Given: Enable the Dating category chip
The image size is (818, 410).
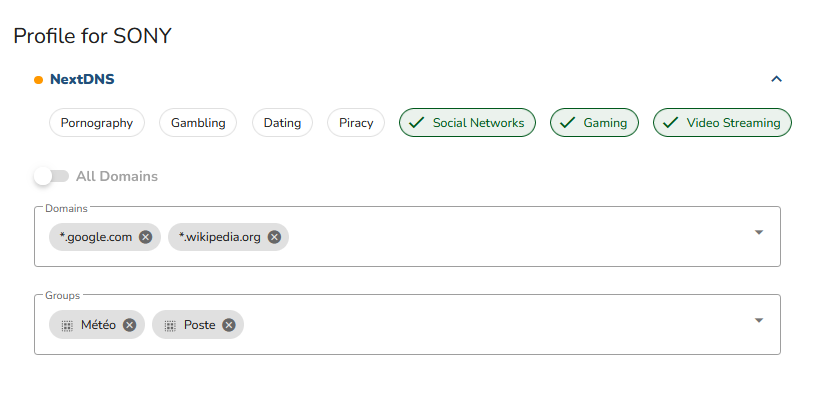Looking at the screenshot, I should click(x=282, y=123).
